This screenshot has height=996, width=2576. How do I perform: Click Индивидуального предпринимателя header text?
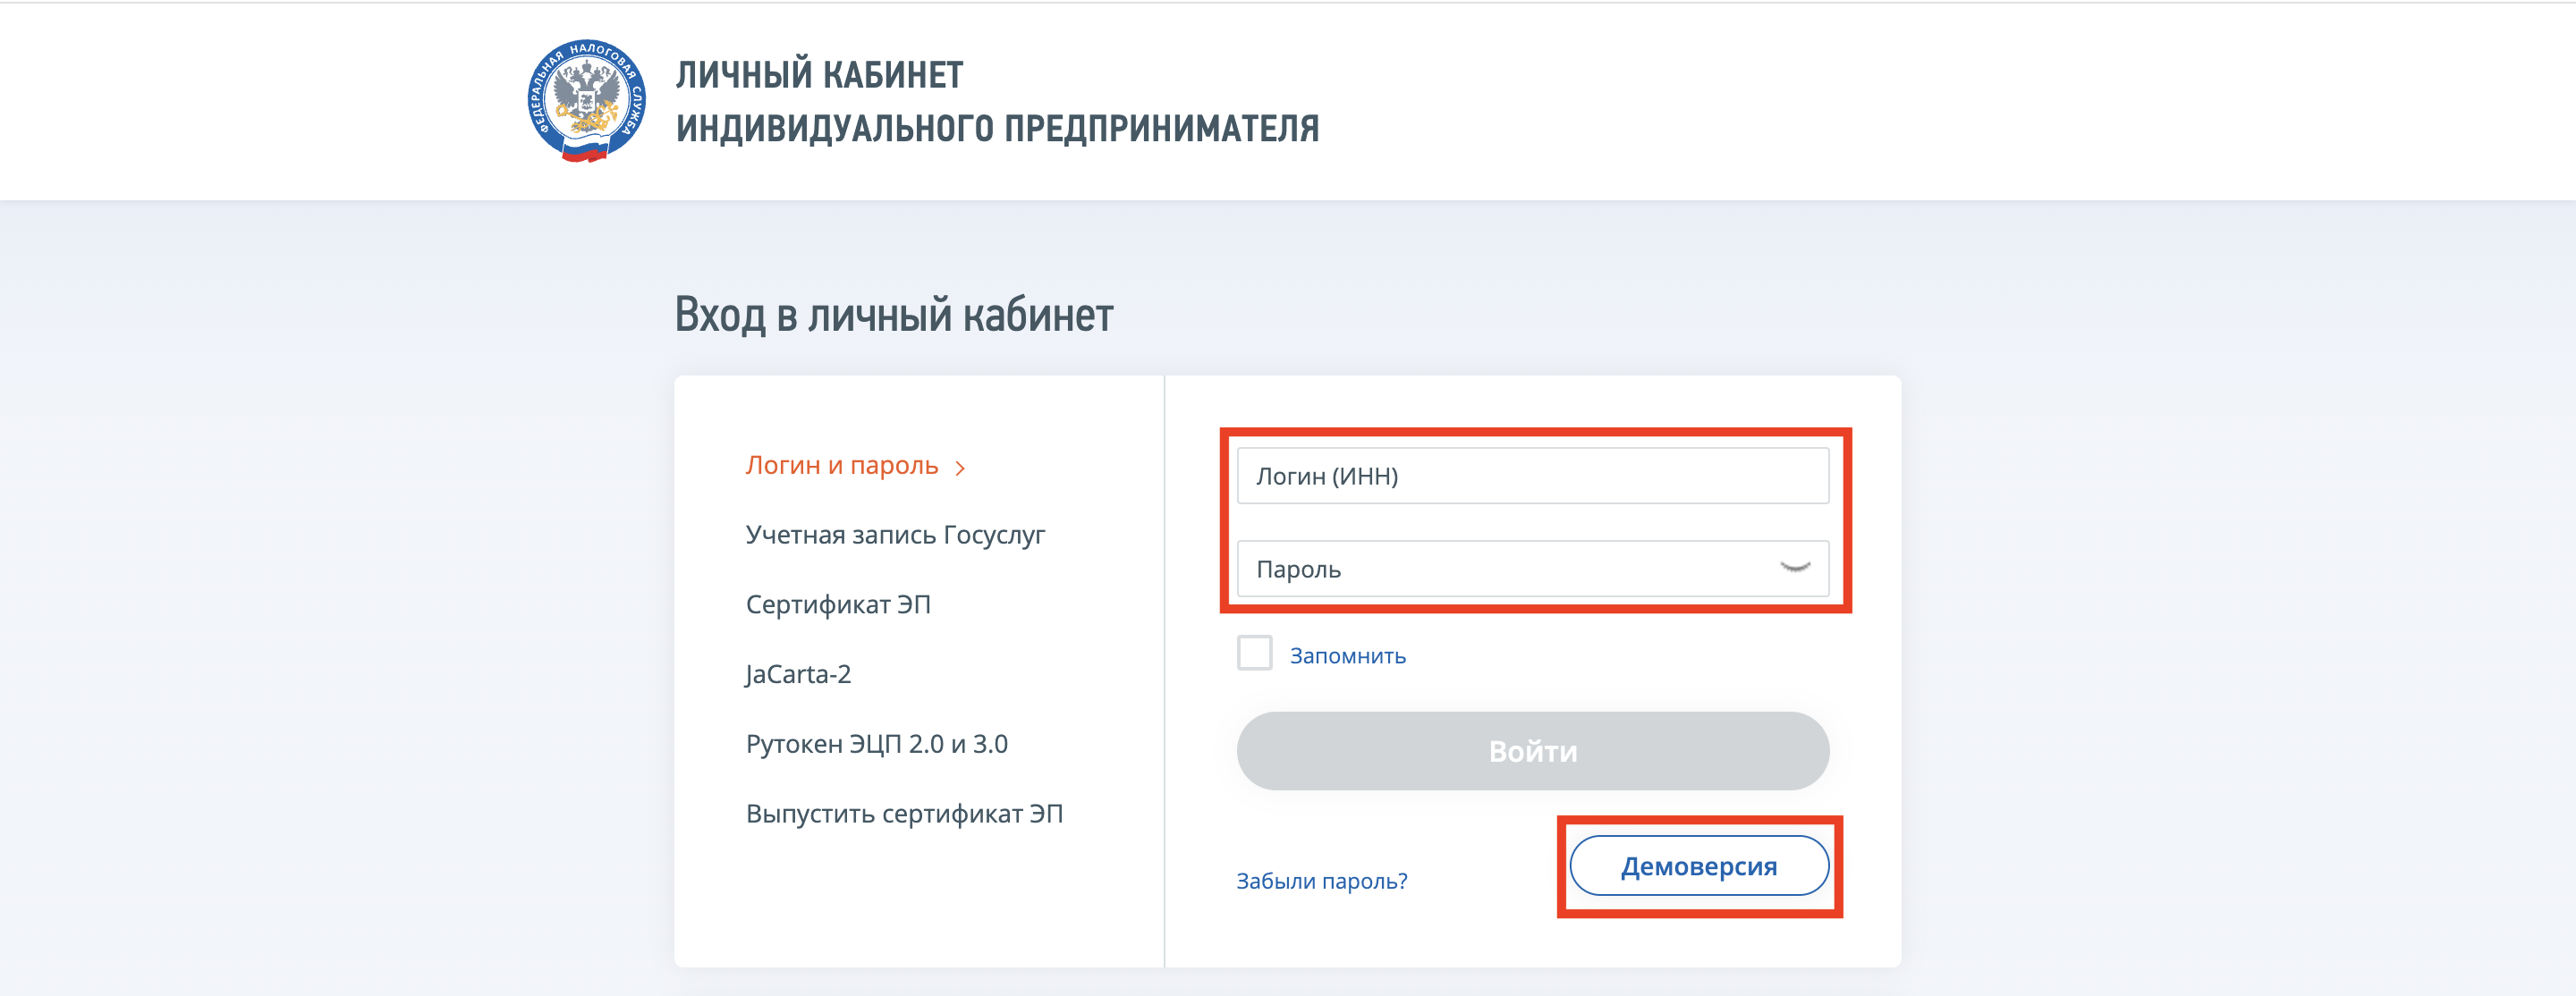click(997, 128)
